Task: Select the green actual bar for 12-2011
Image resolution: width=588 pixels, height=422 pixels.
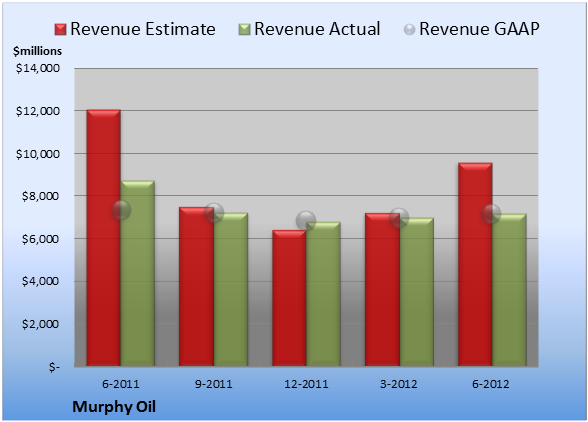Action: click(x=323, y=294)
